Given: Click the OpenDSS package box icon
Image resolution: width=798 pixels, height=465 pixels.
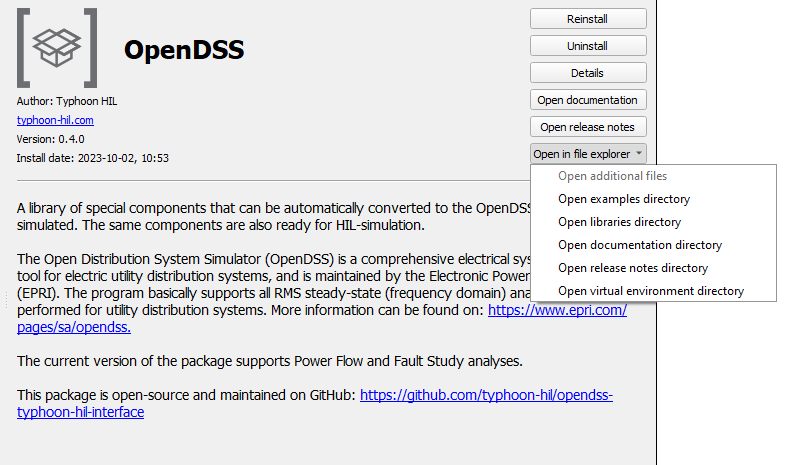Looking at the screenshot, I should click(56, 46).
